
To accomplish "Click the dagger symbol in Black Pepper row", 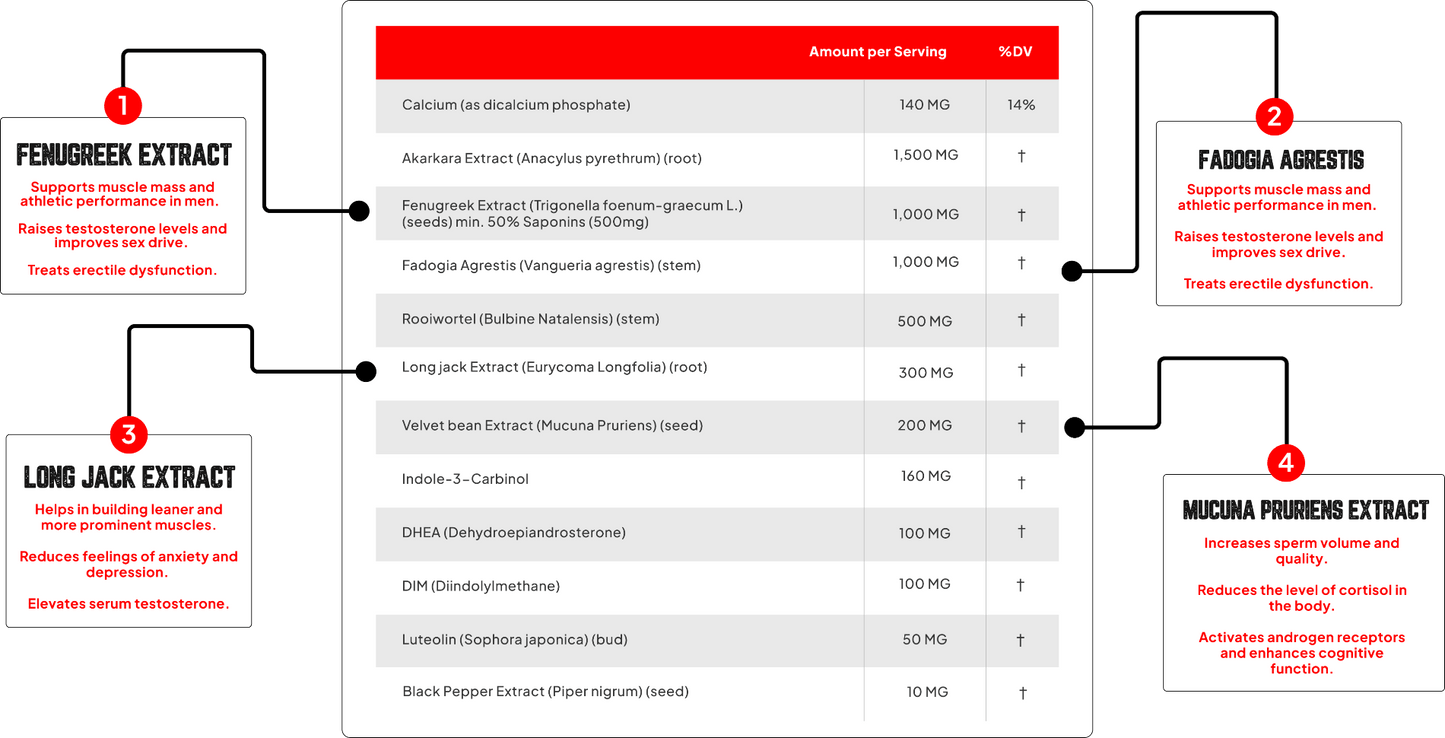I will [1022, 692].
